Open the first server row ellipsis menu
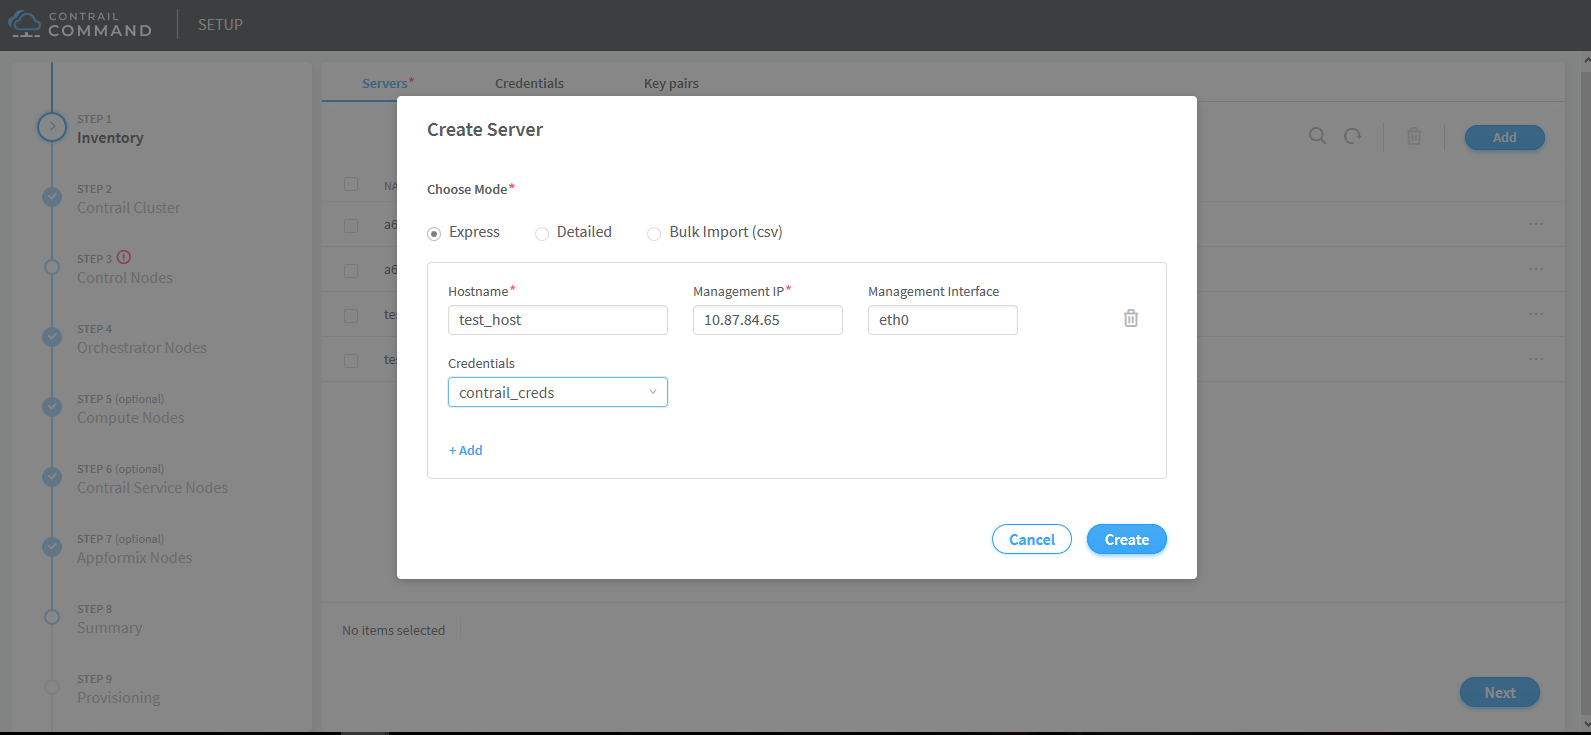 1536,224
